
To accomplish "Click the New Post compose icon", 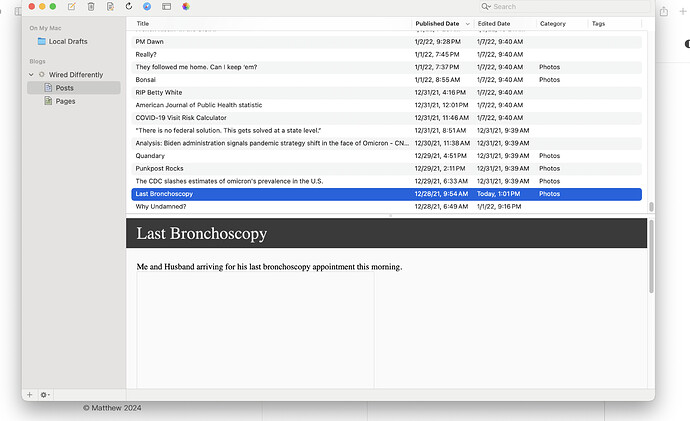I will [x=71, y=7].
